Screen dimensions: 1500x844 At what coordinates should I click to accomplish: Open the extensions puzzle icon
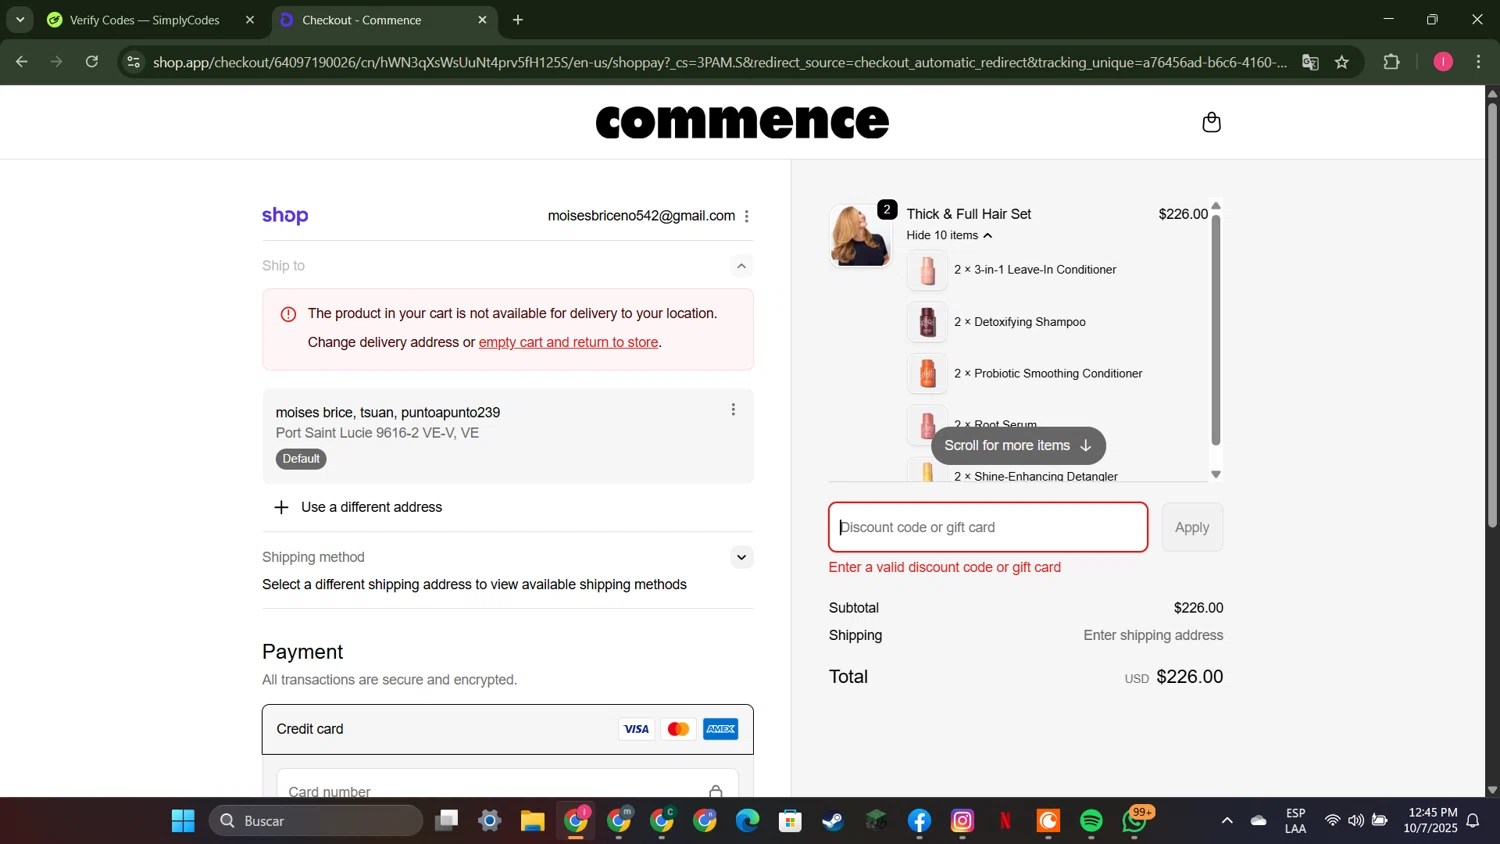coord(1391,62)
